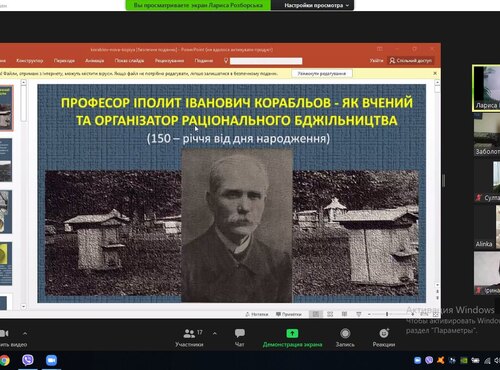Fit slide to current window icon

[435, 314]
